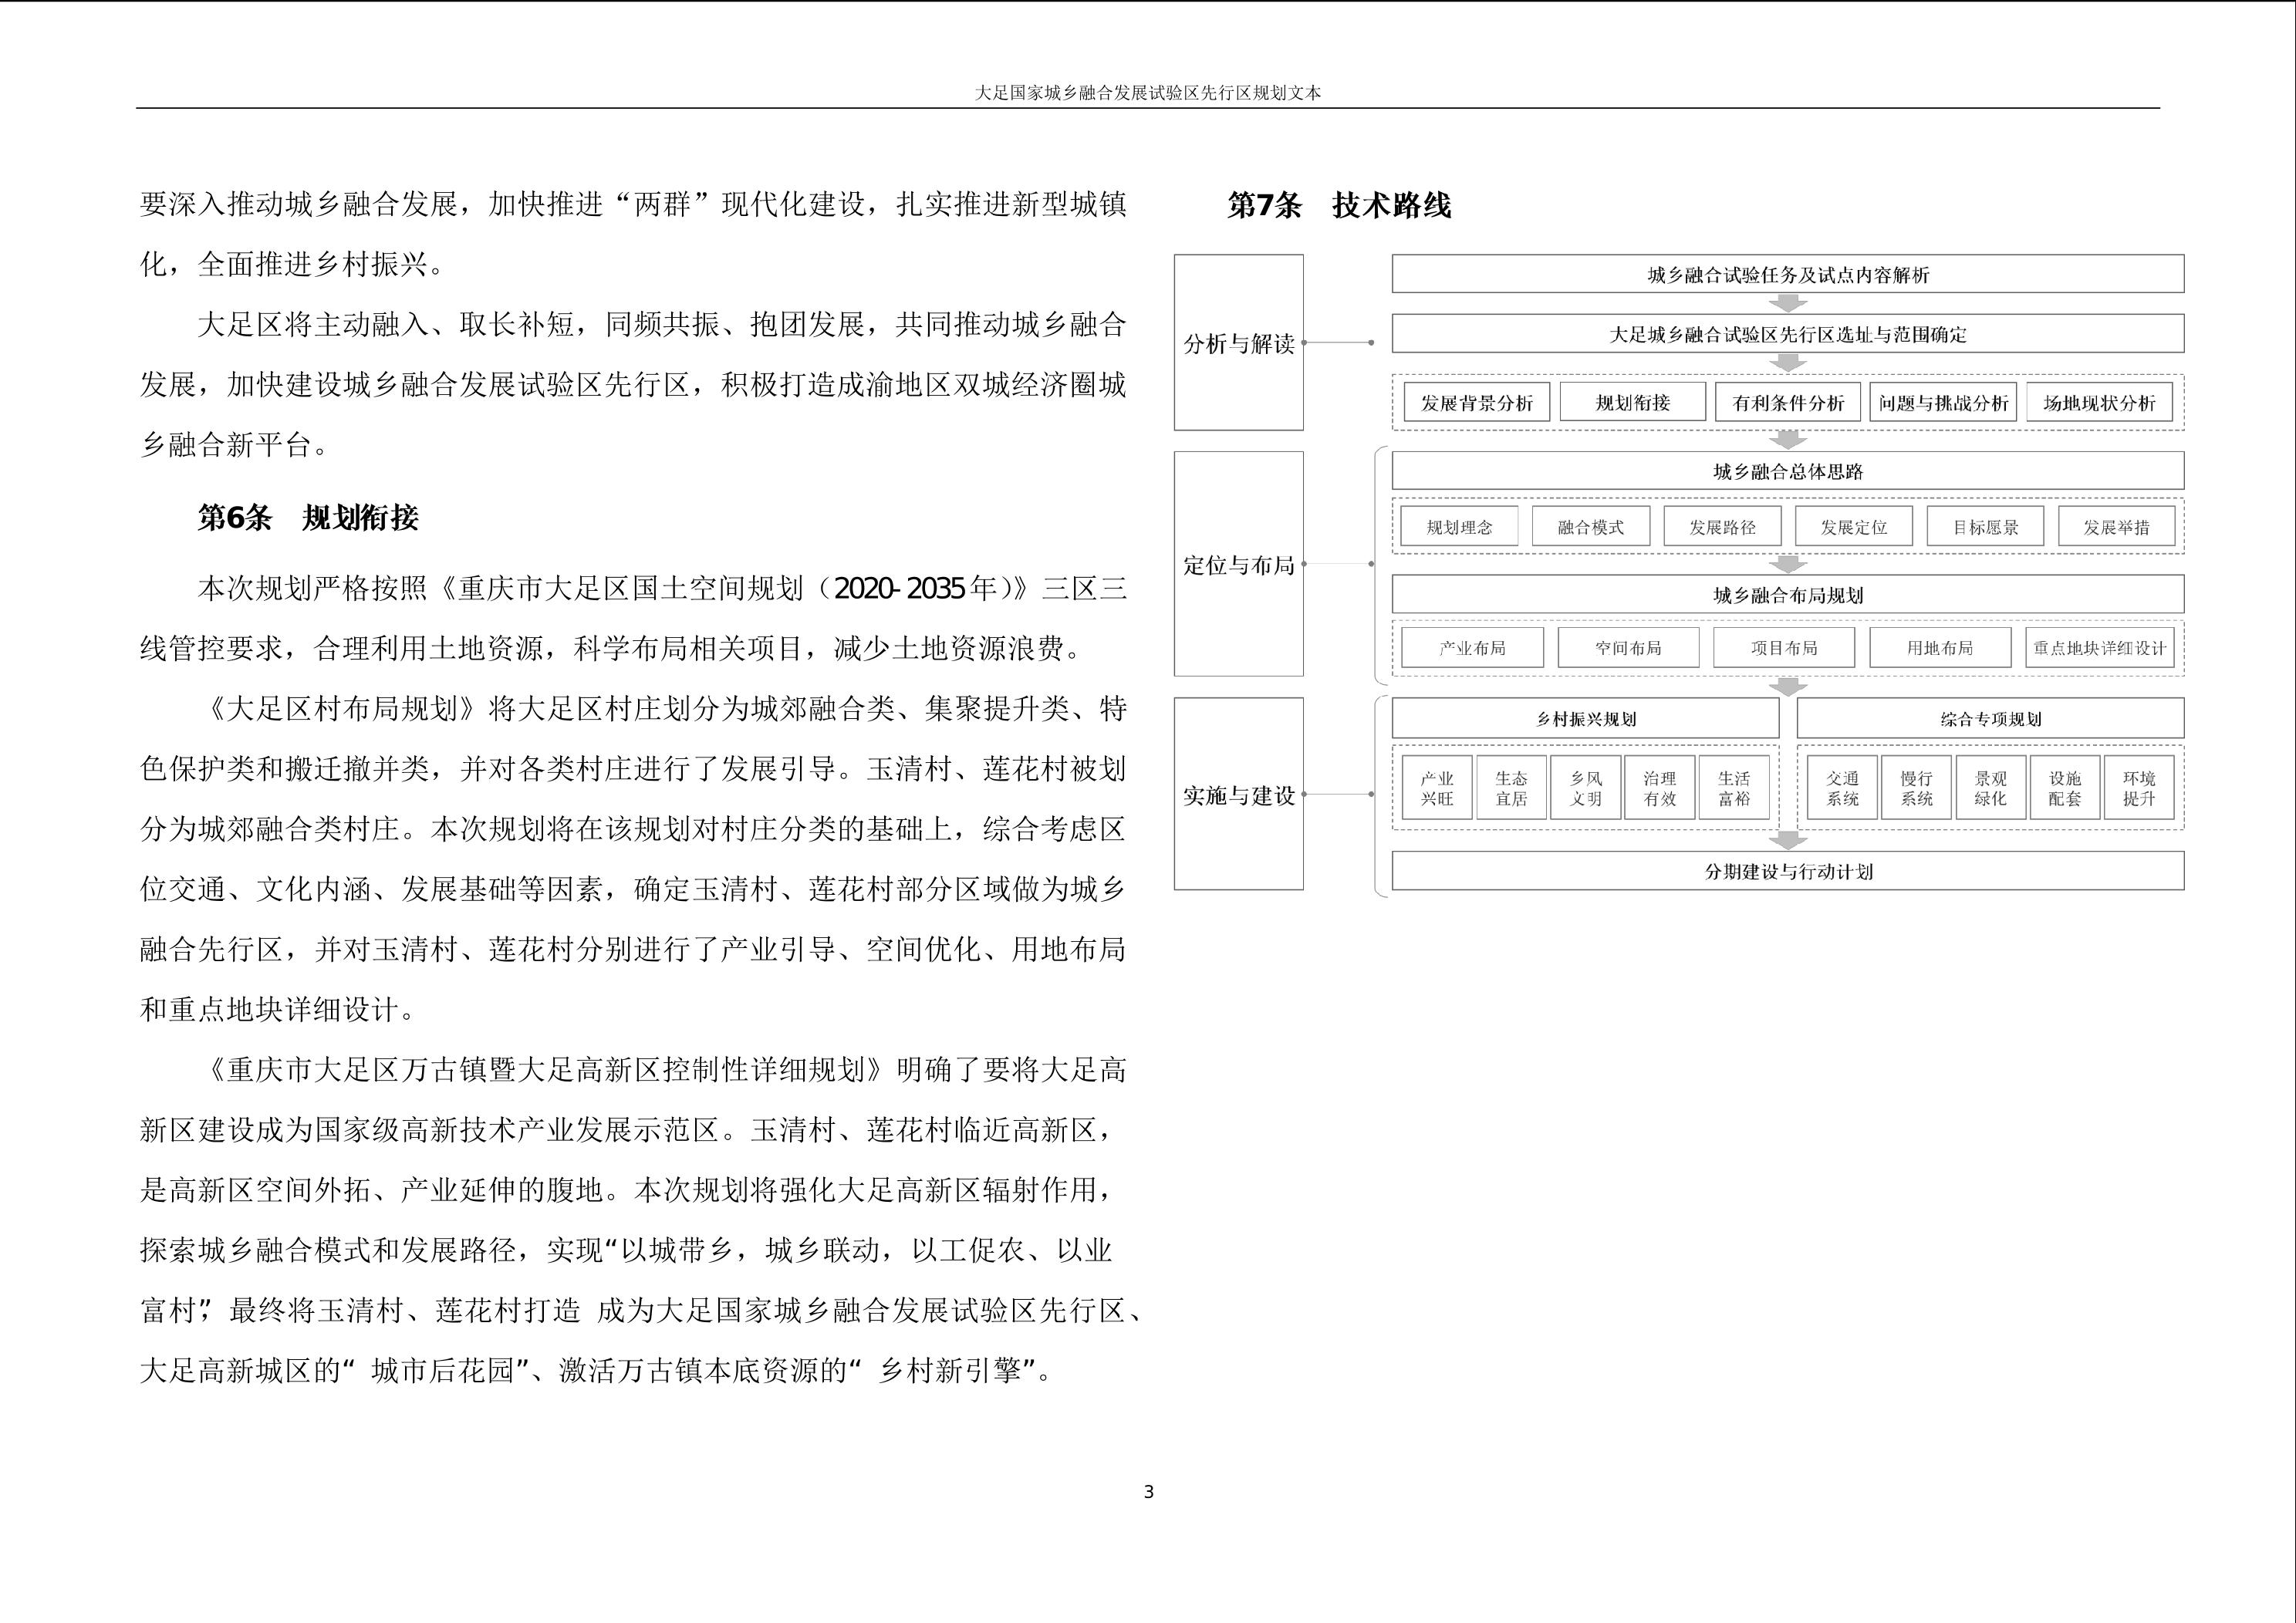Screen dimensions: 2296x1623
Task: Click the line beginning 大足区将主动融入
Action: (662, 324)
